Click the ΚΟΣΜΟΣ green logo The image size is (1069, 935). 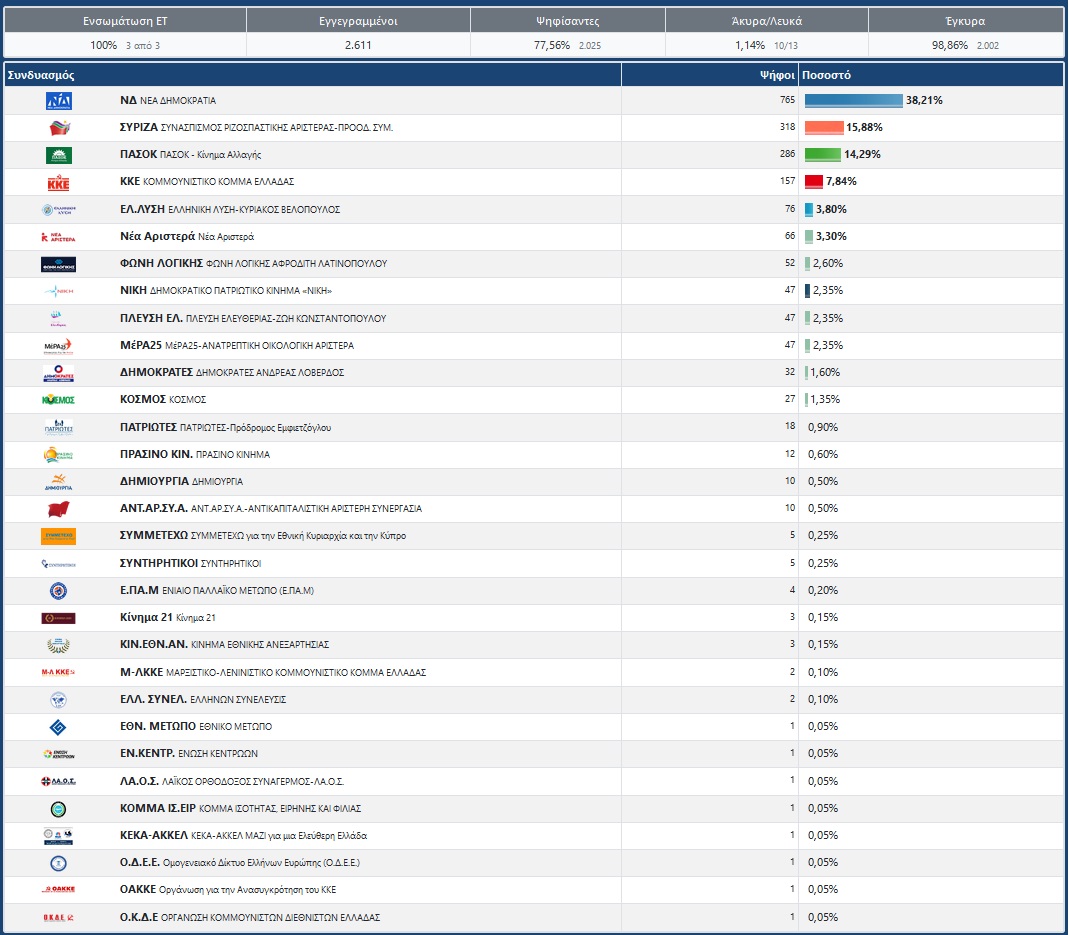[x=59, y=400]
